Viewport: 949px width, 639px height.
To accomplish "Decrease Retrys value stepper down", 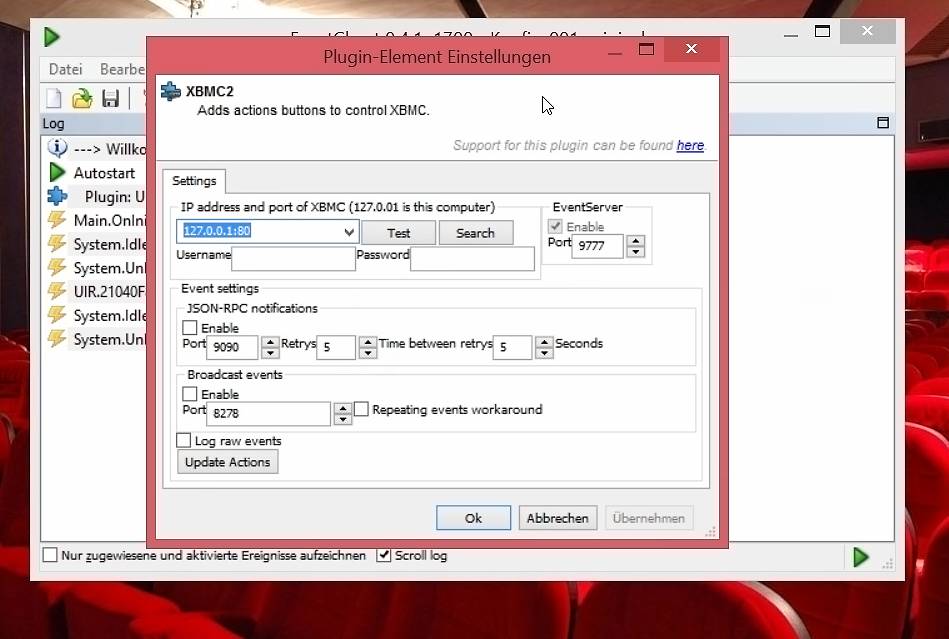I will pos(367,353).
